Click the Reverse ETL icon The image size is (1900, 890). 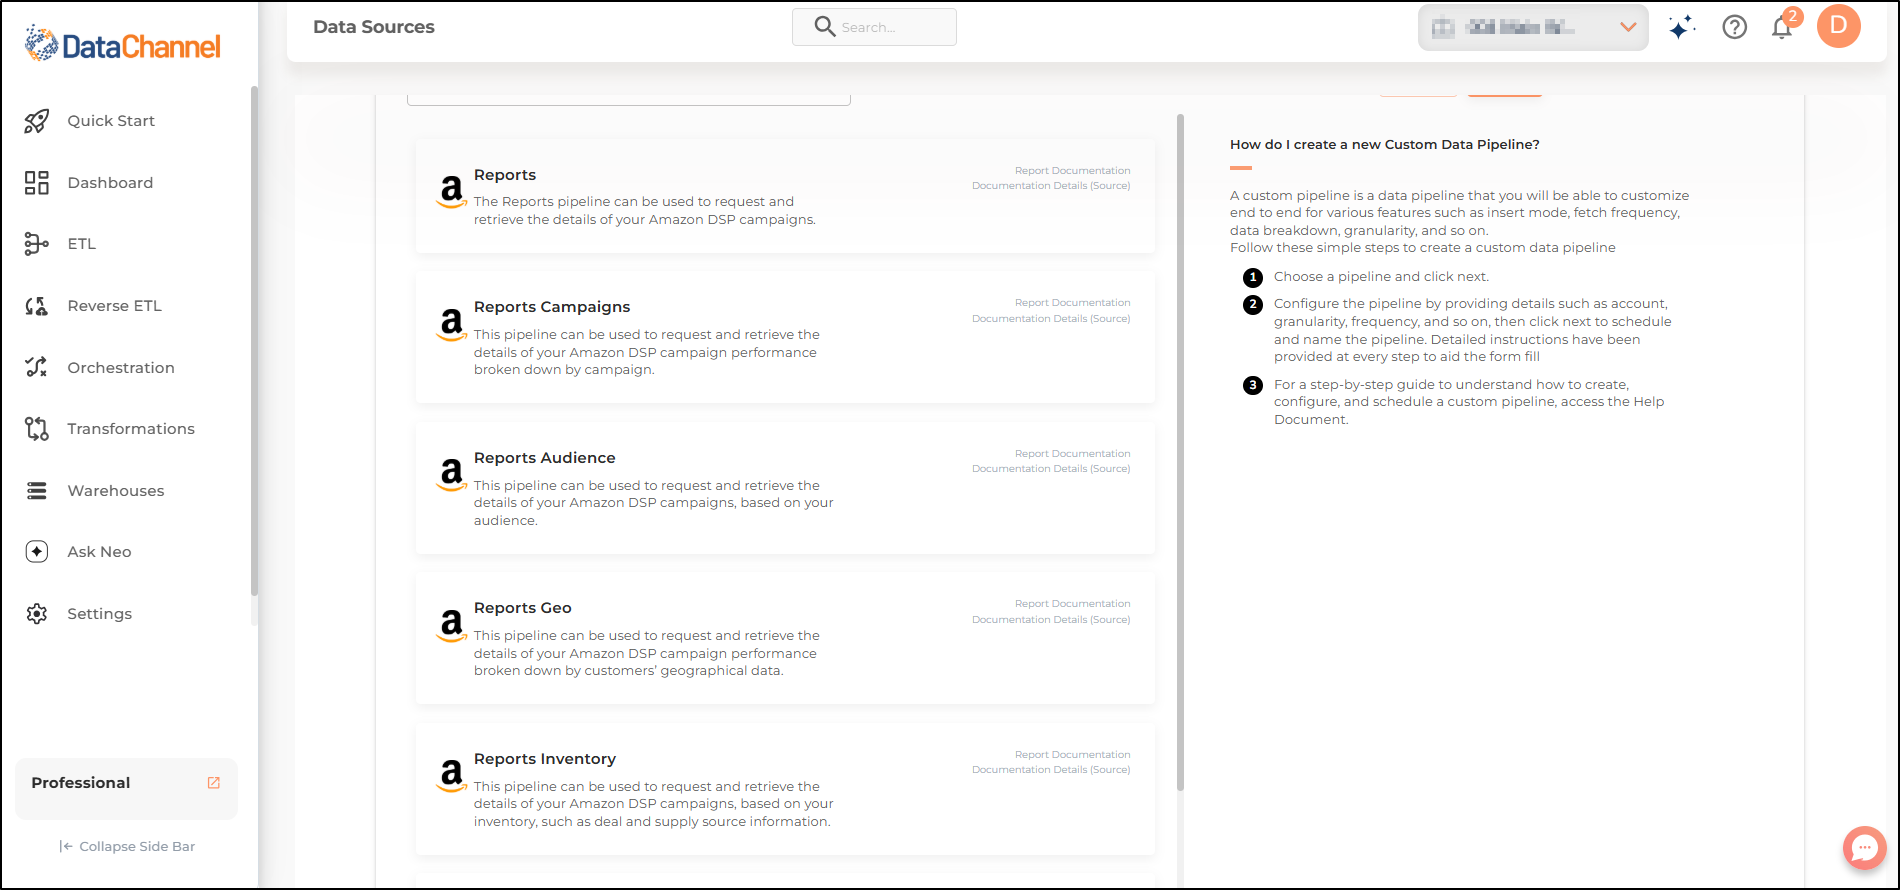click(x=37, y=306)
